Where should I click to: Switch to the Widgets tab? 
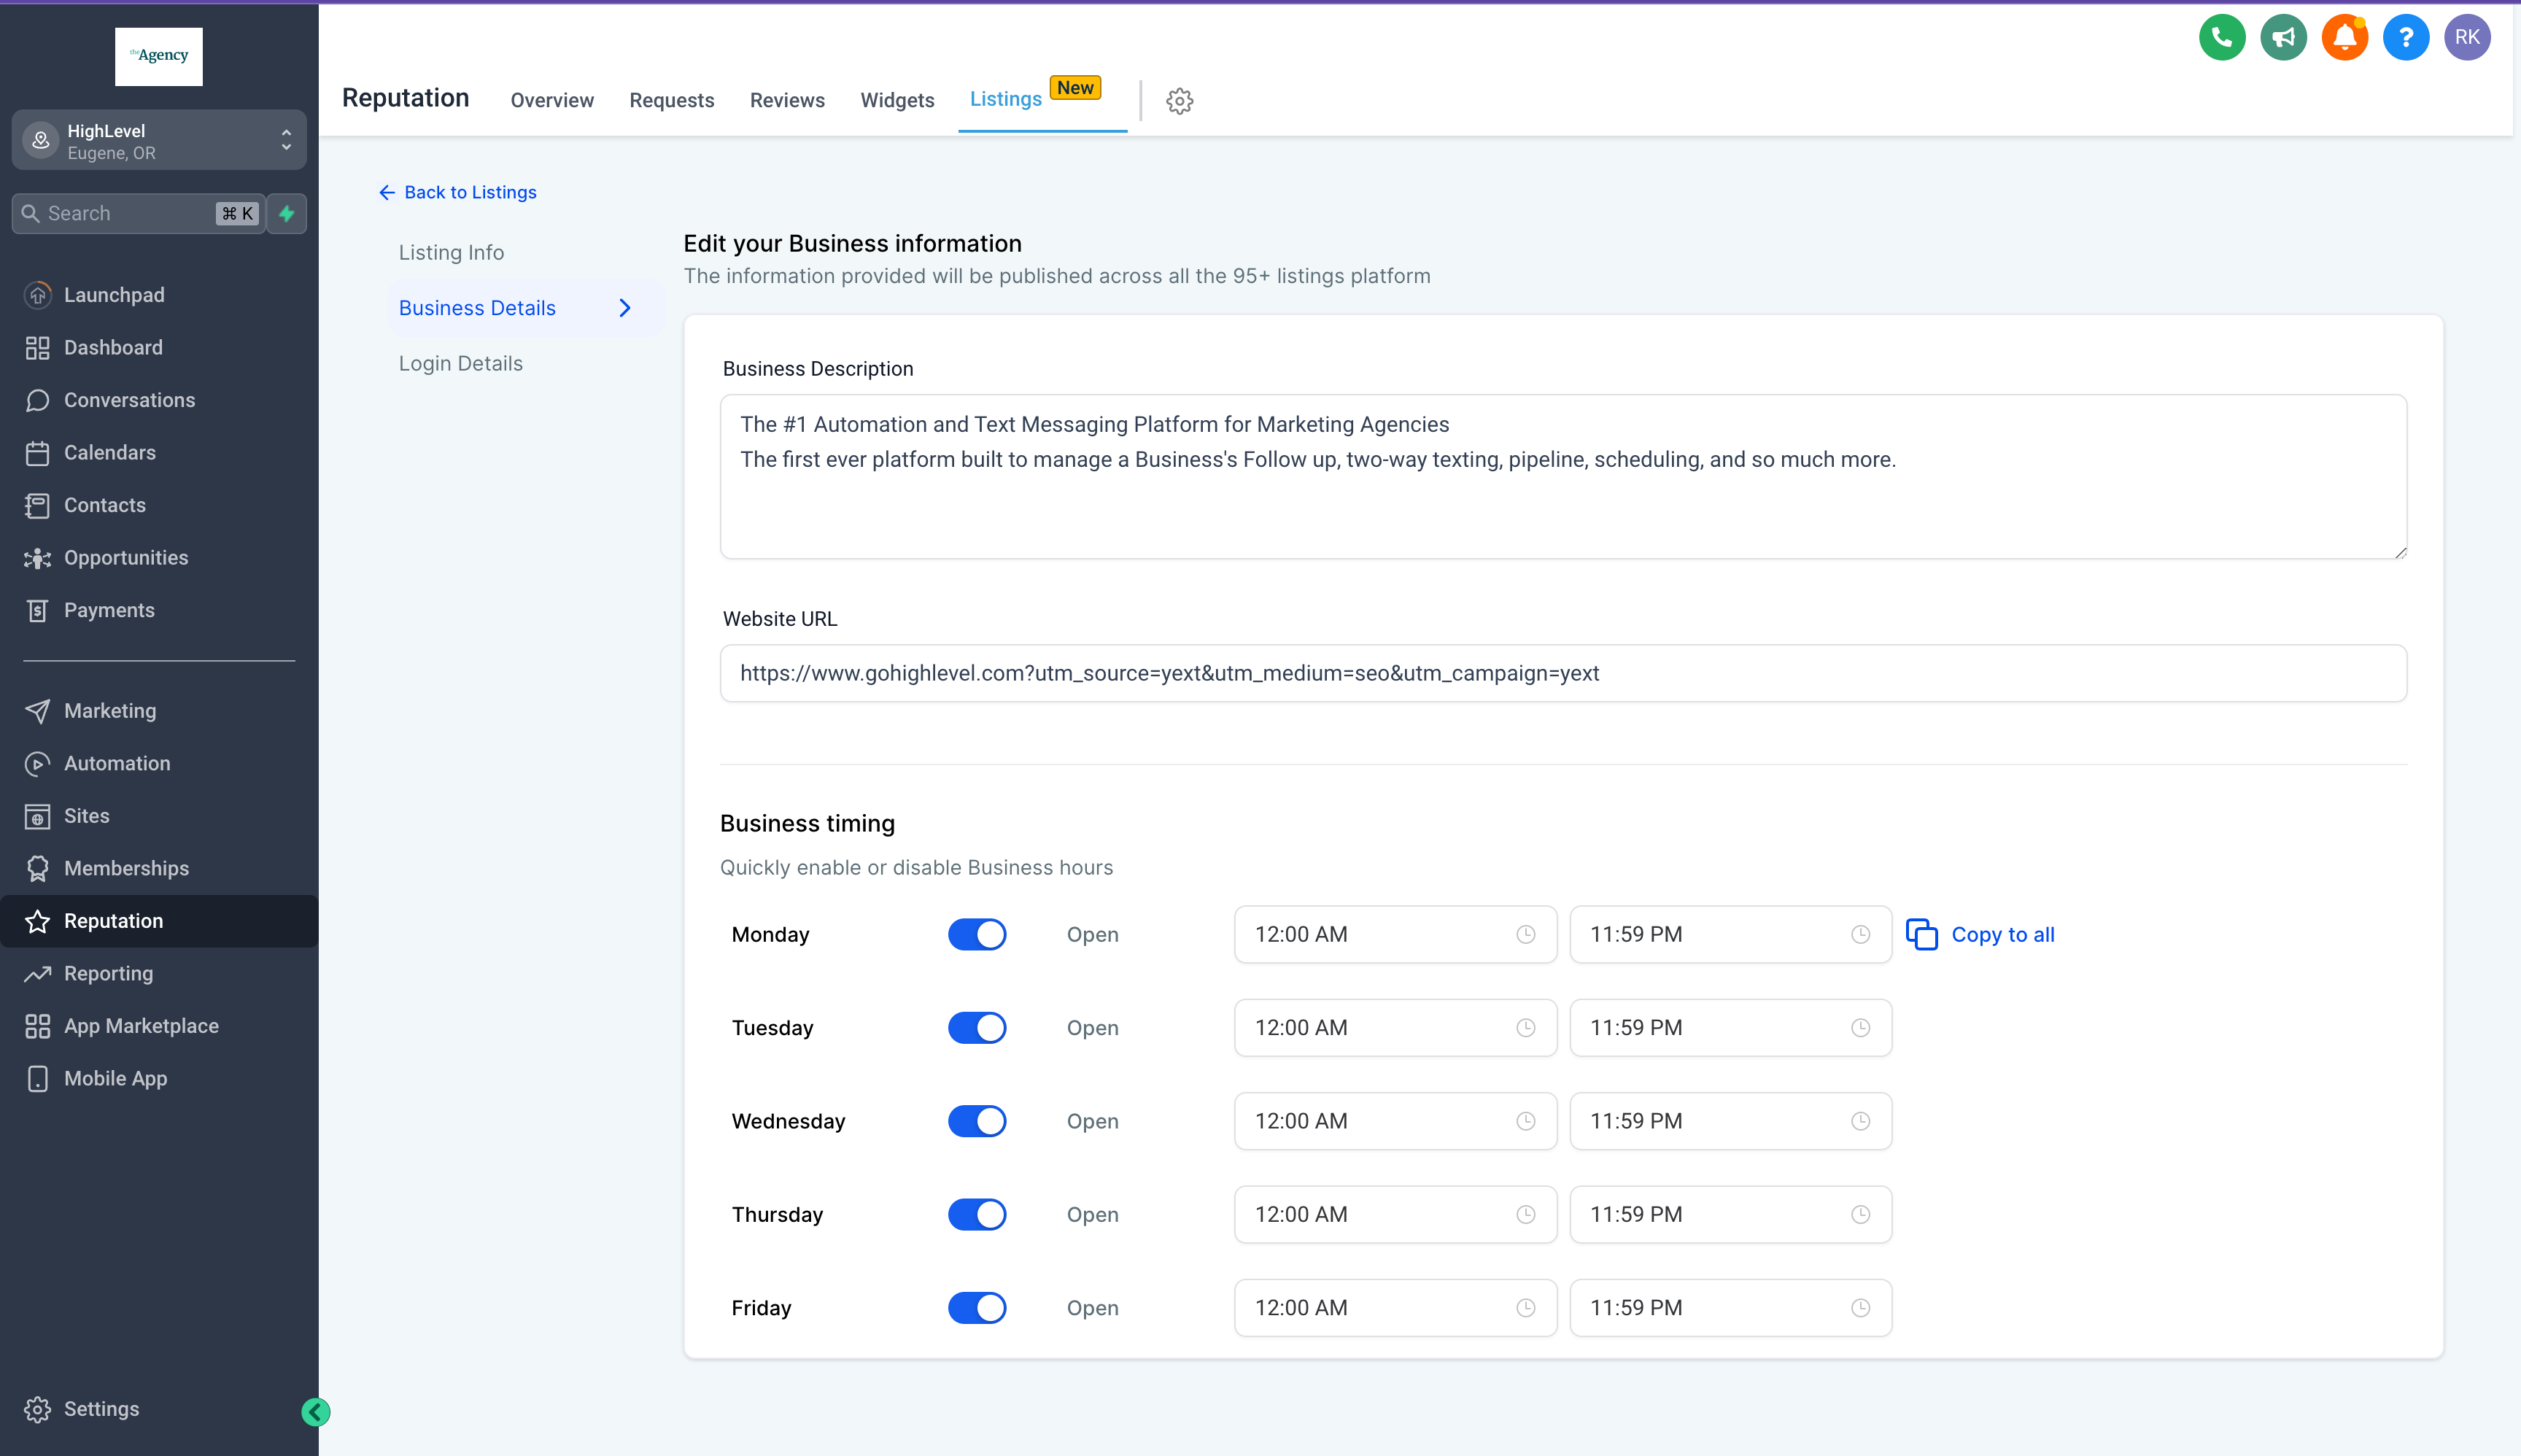pos(897,101)
